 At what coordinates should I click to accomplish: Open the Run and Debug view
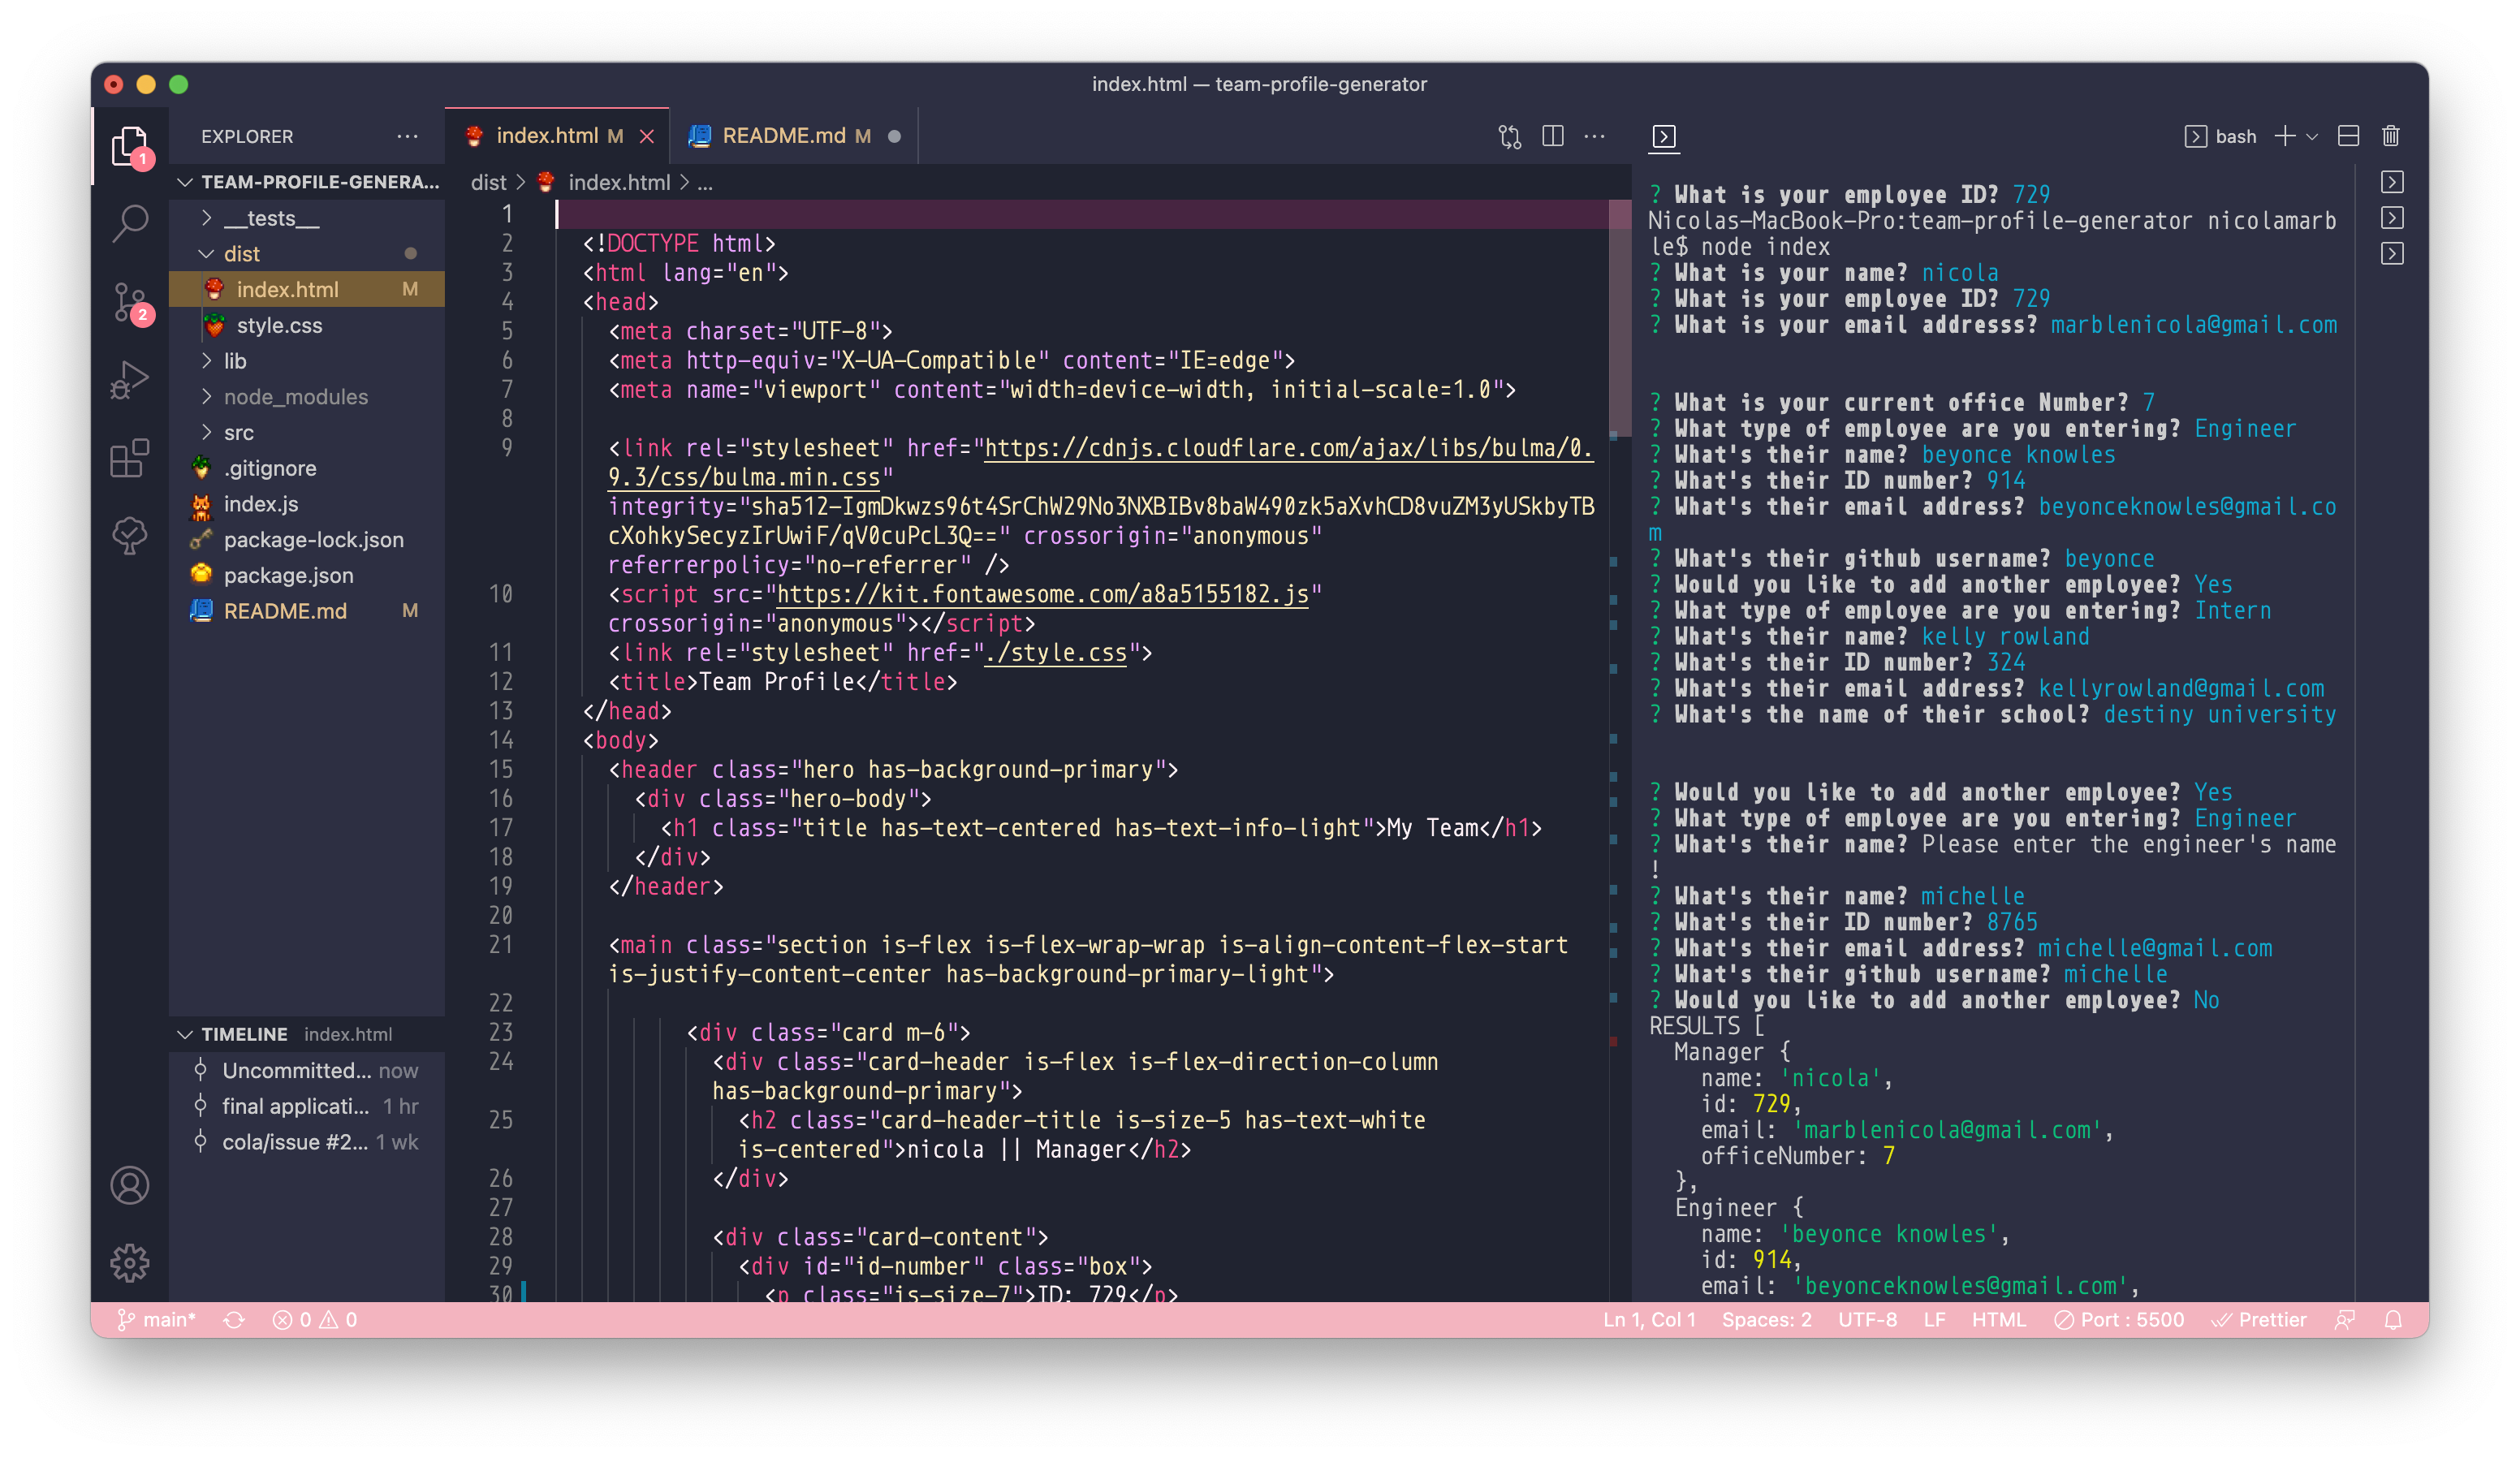coord(129,381)
